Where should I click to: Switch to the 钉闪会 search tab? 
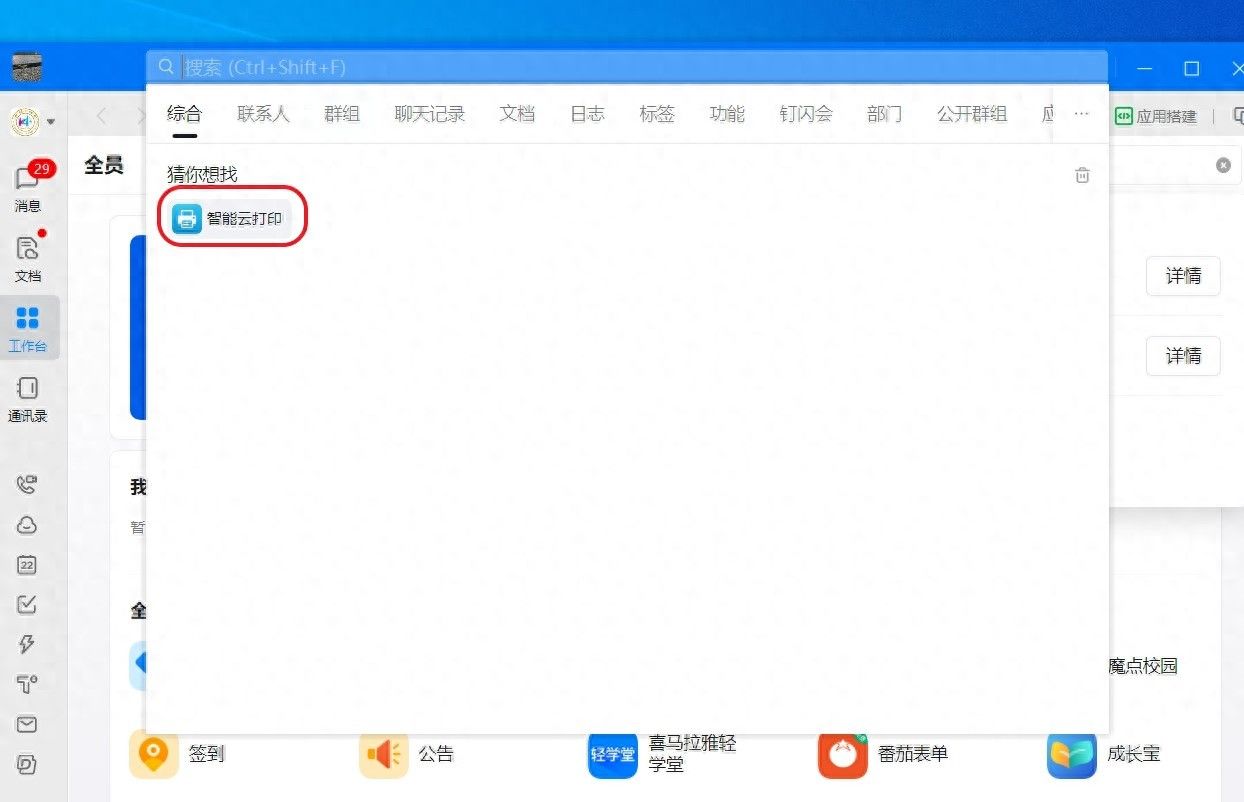(806, 114)
